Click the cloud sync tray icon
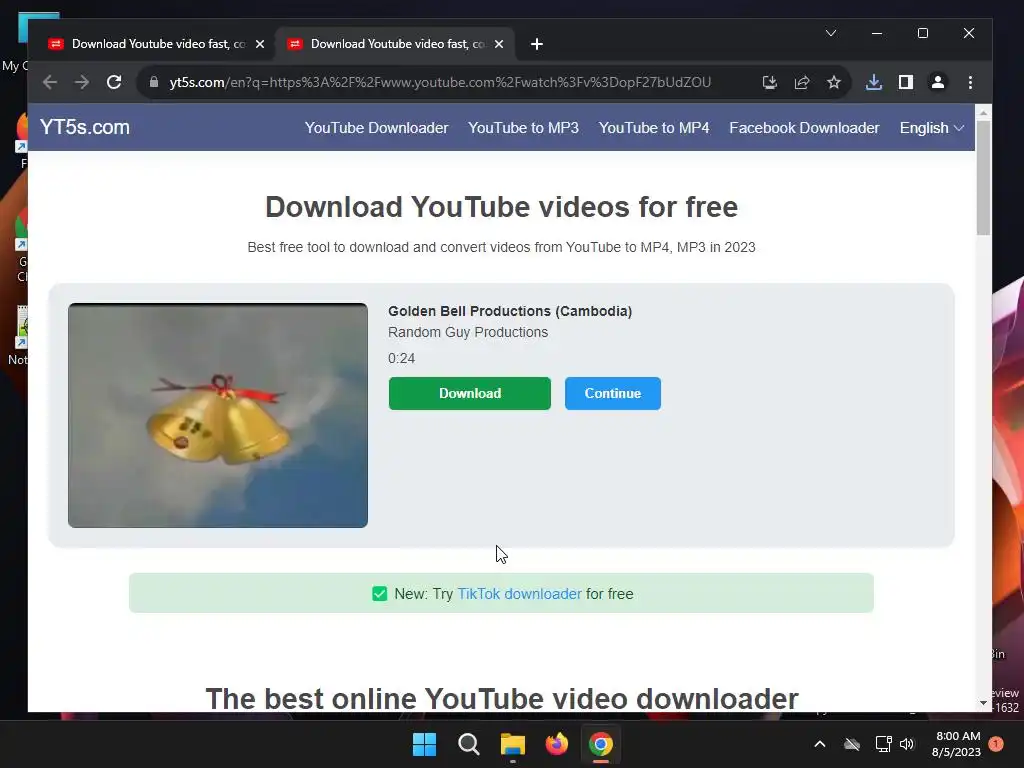The image size is (1024, 768). coord(852,744)
